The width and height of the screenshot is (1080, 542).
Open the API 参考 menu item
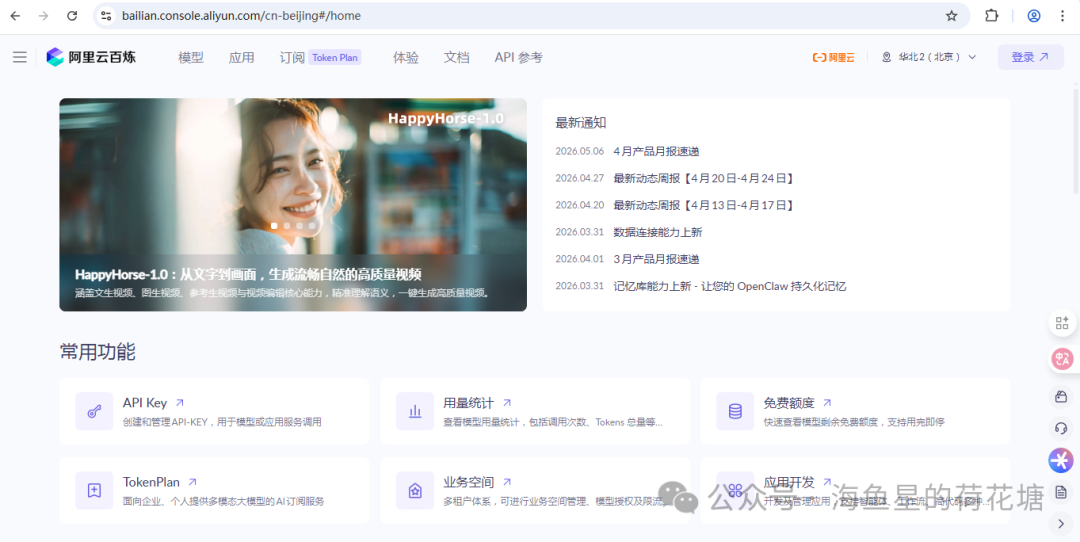[x=519, y=57]
